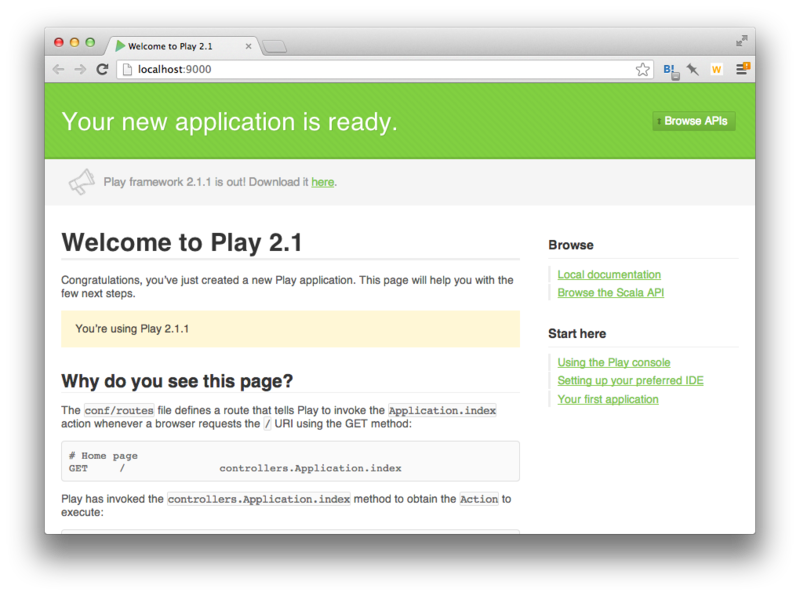
Task: Click the Application.index inline code
Action: pos(442,410)
